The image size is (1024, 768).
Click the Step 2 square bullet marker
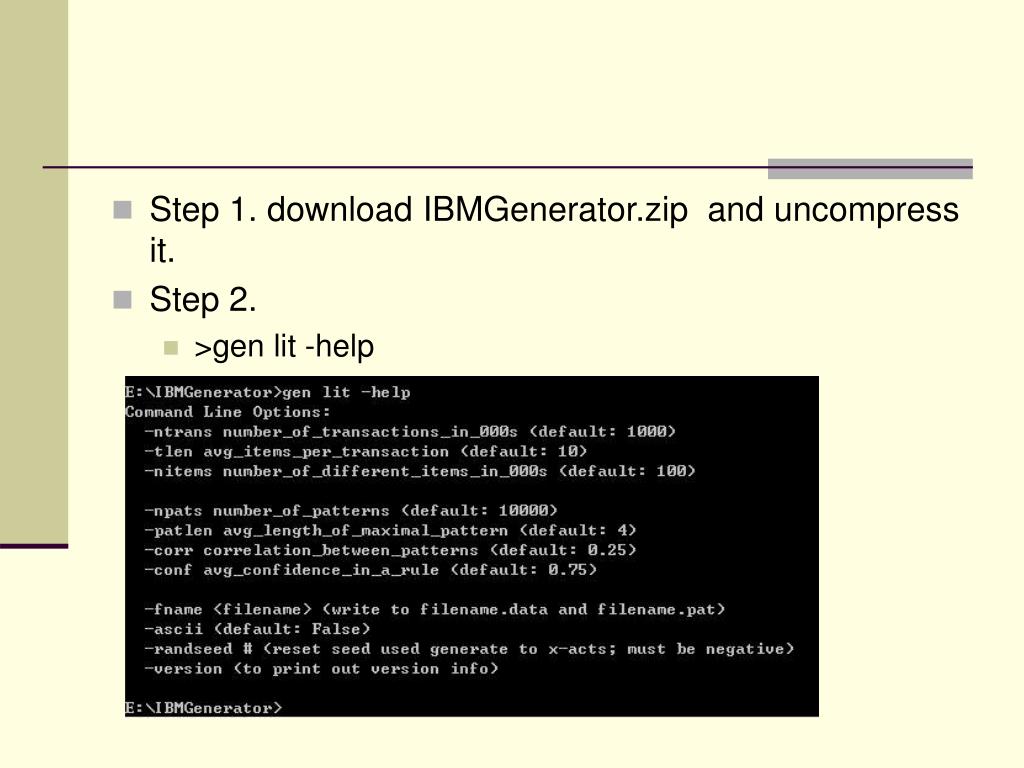coord(122,300)
